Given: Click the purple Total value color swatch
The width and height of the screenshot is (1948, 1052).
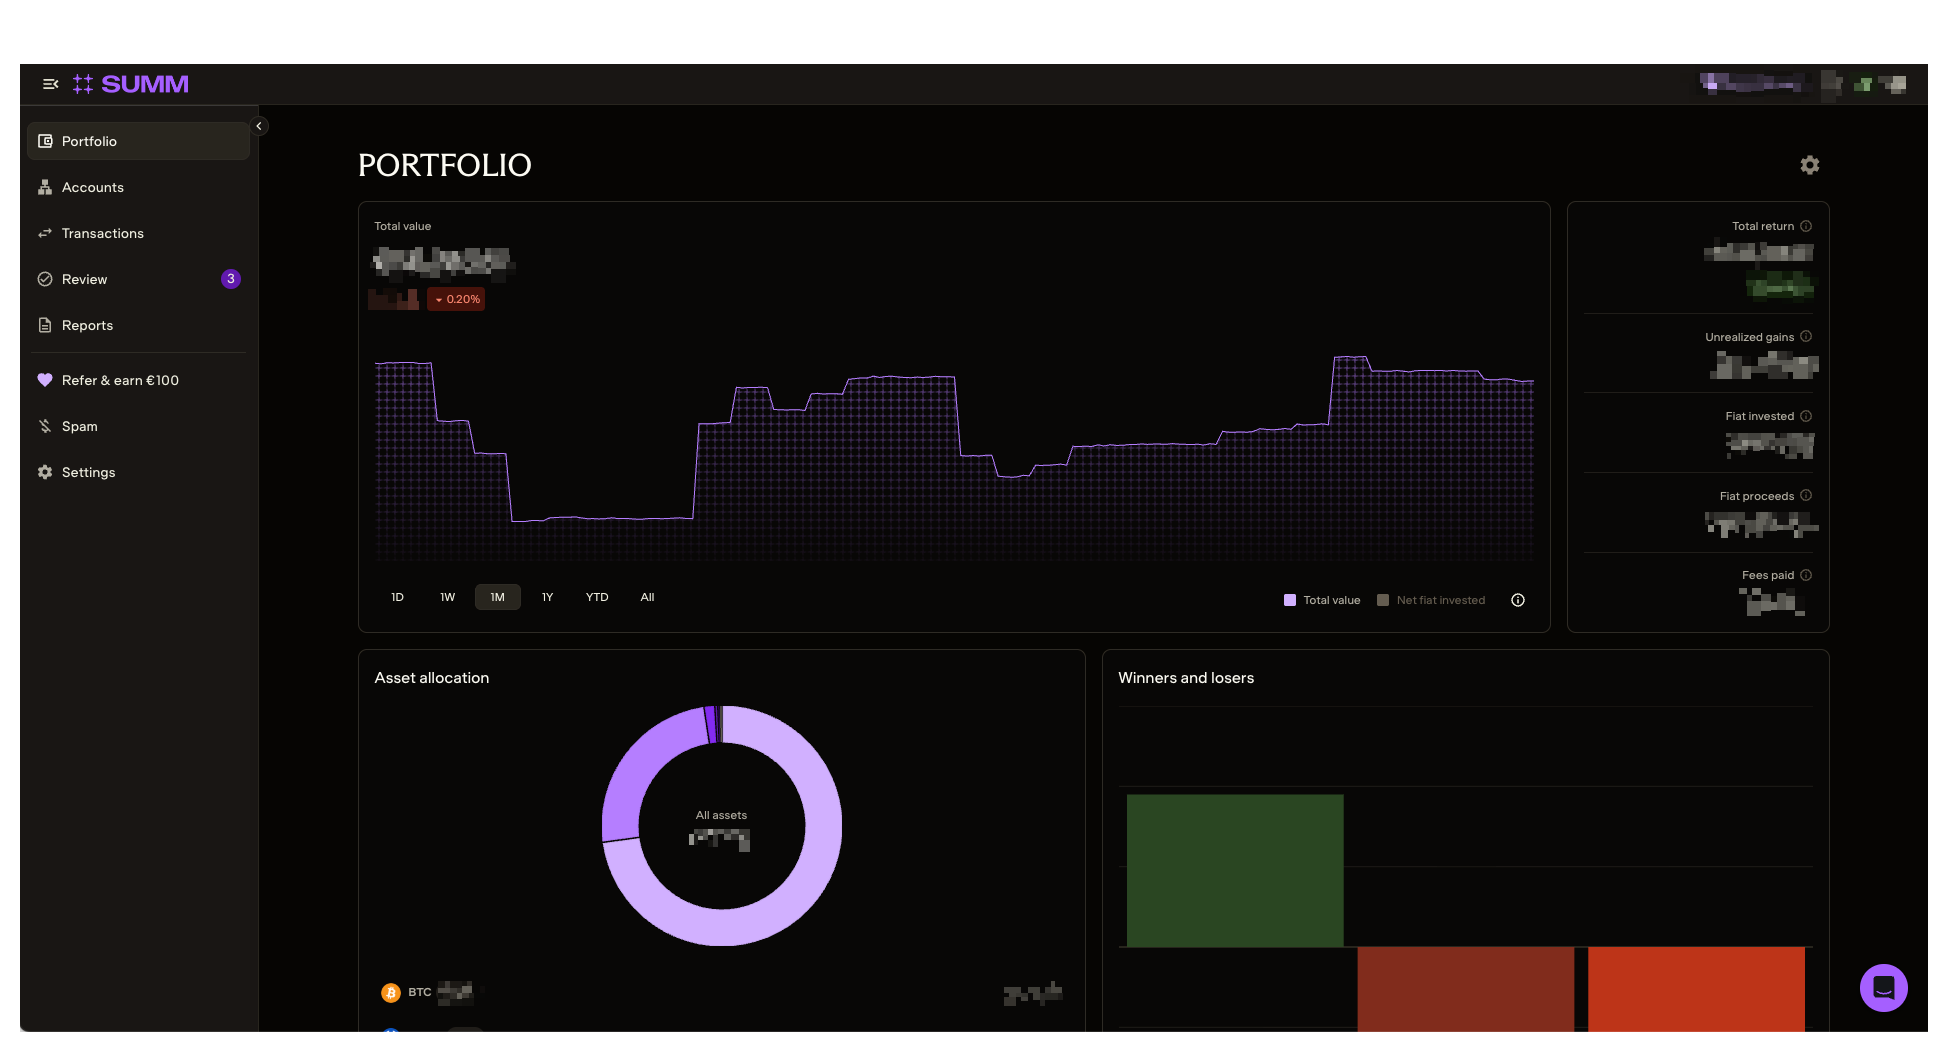Looking at the screenshot, I should pyautogui.click(x=1290, y=599).
